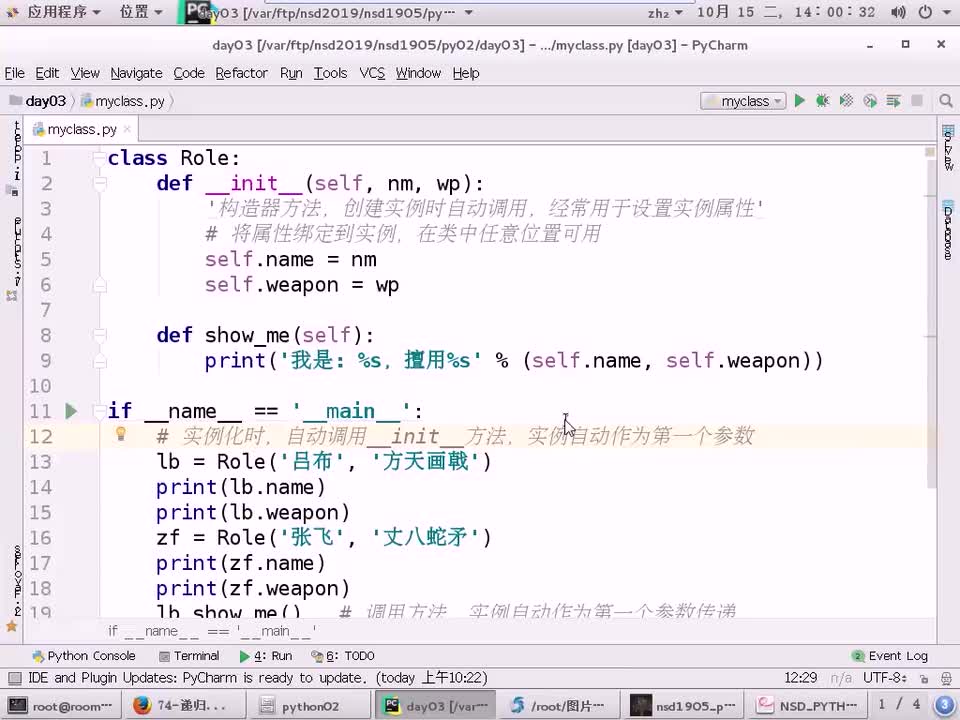Image resolution: width=960 pixels, height=720 pixels.
Task: Click the day03 breadcrumb in navigation bar
Action: [x=38, y=101]
